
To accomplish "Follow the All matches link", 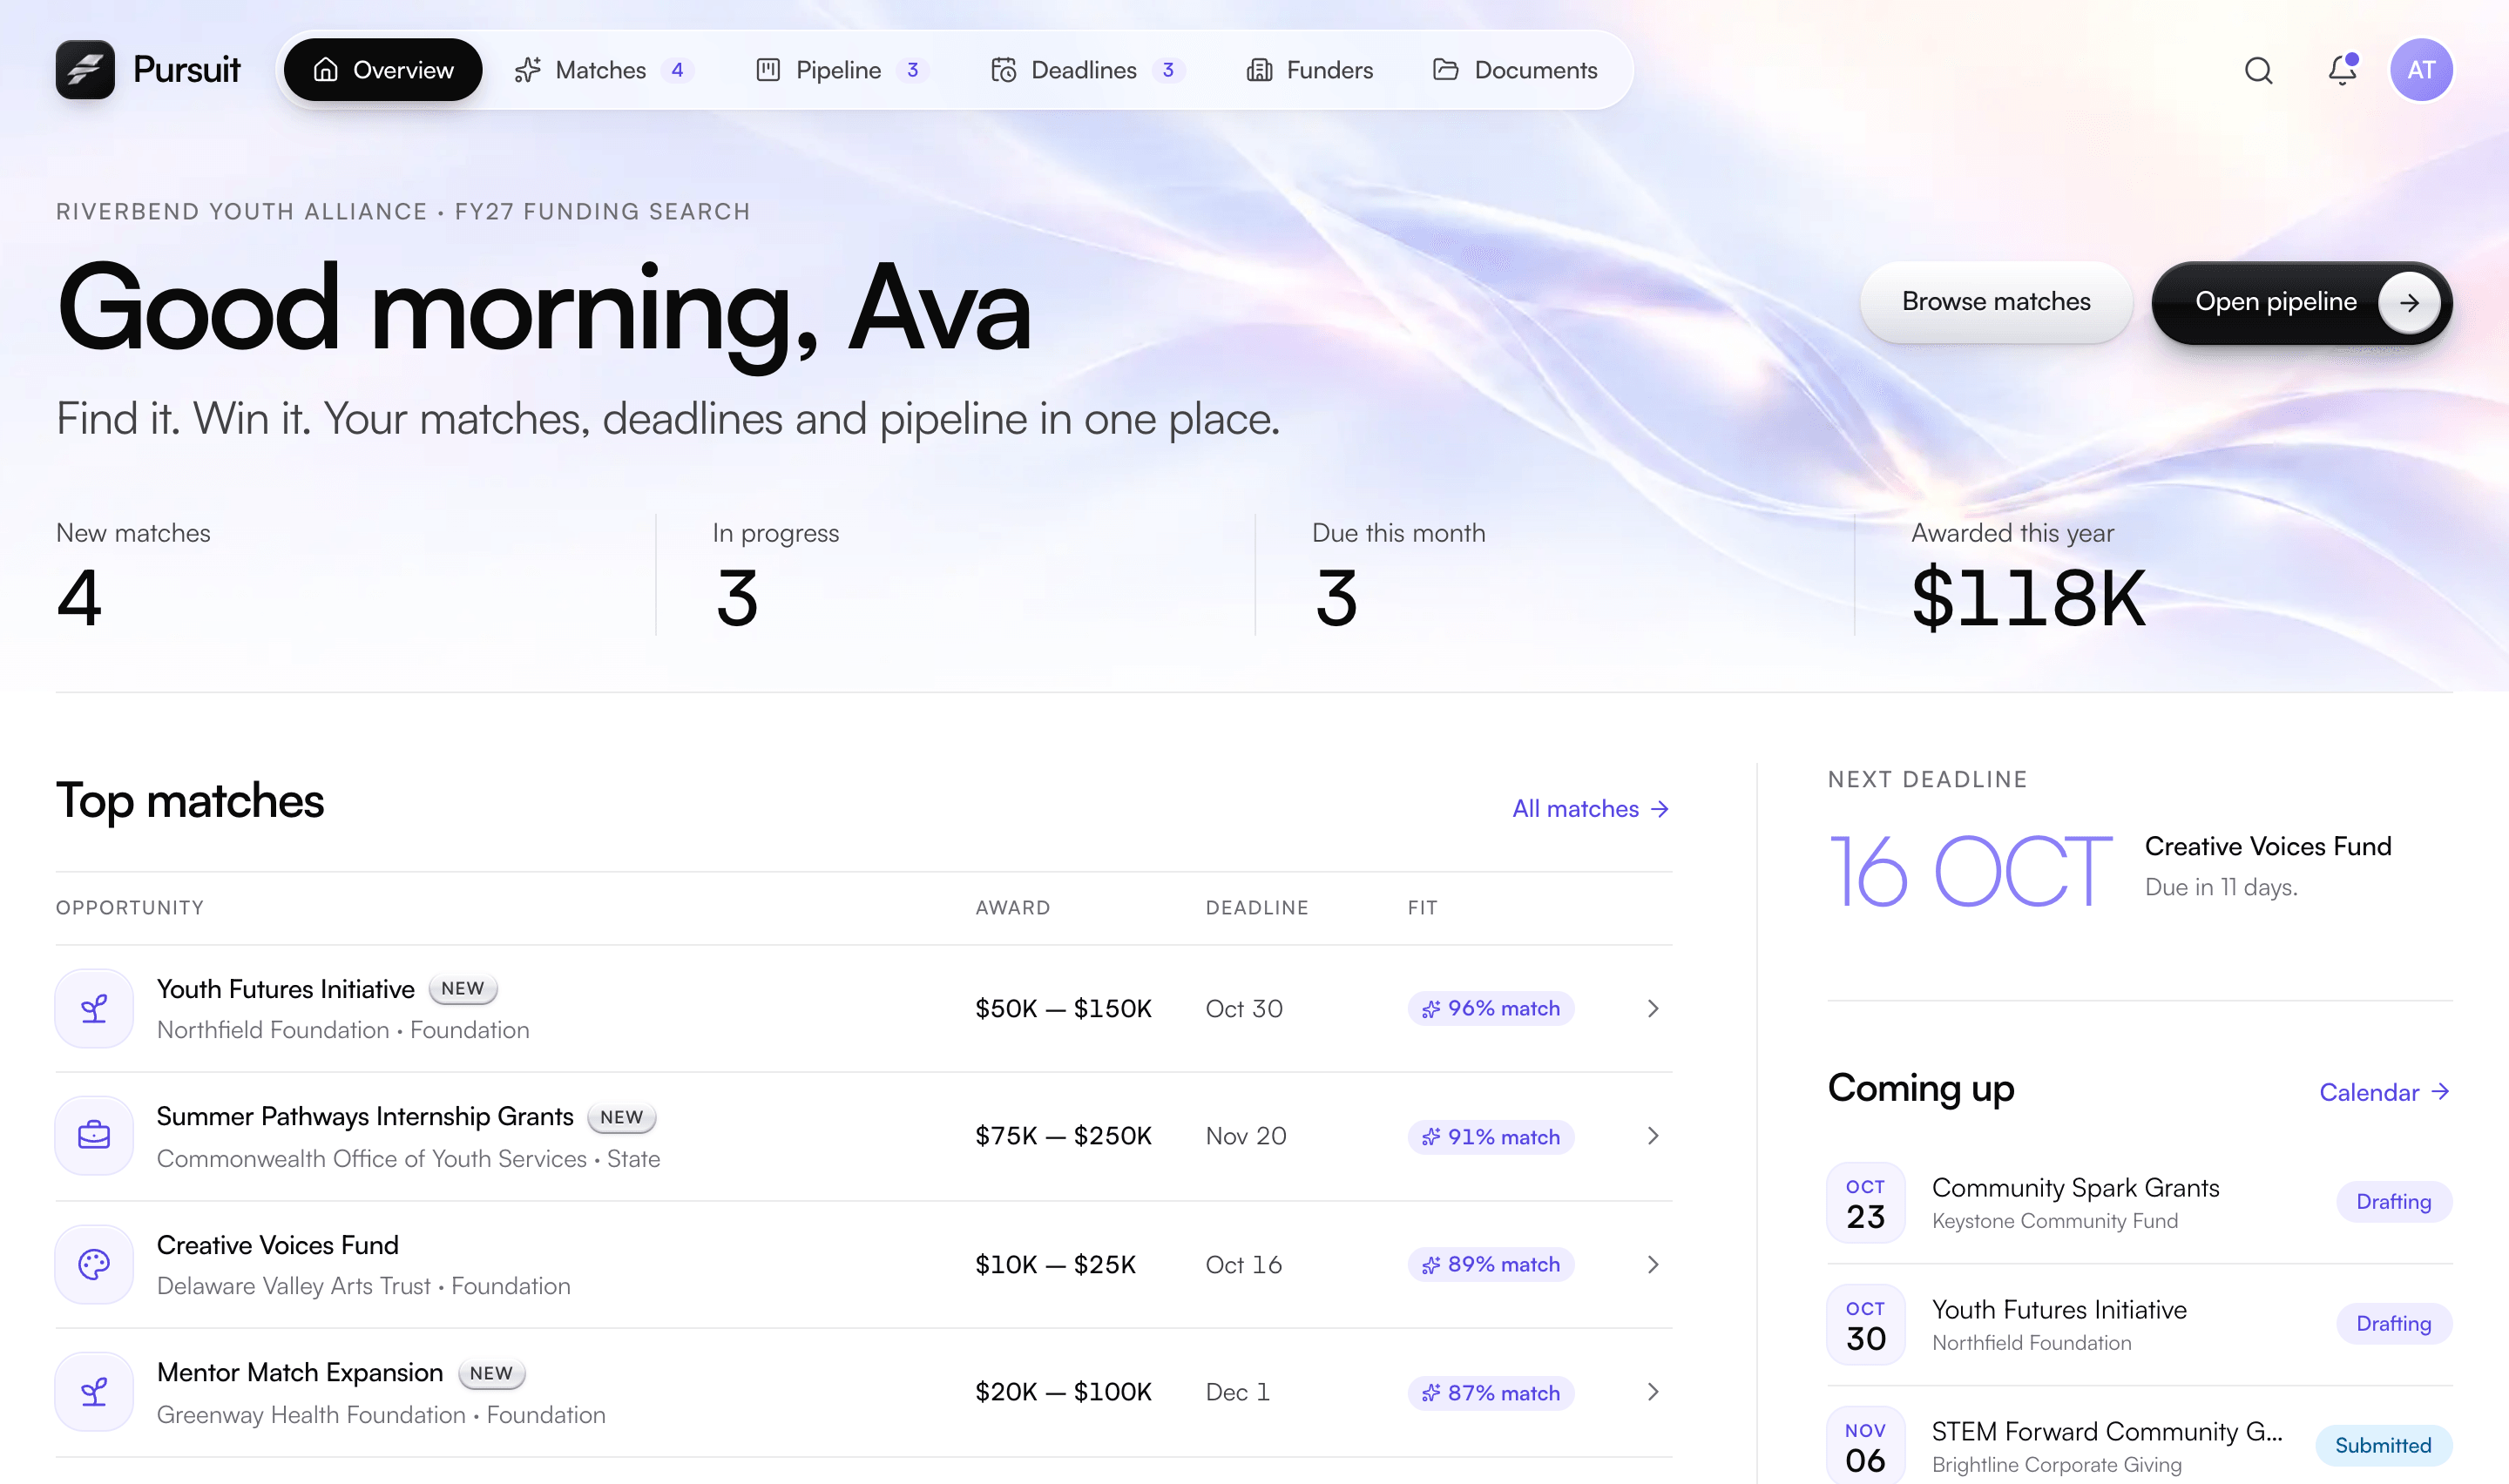I will point(1591,809).
